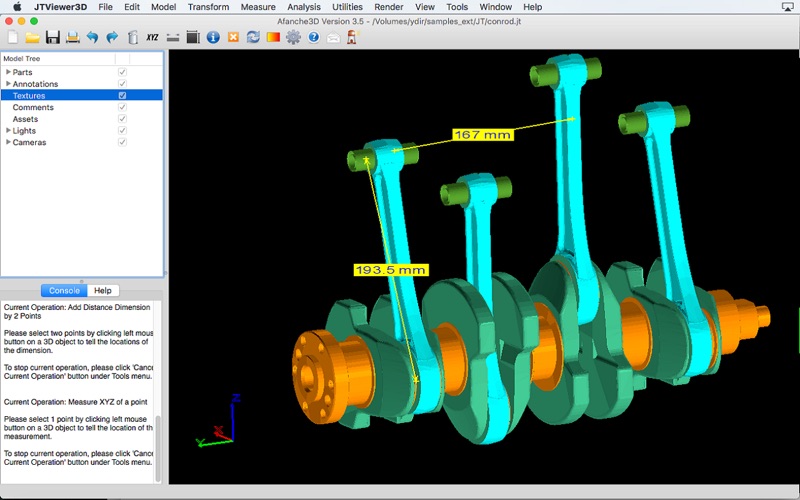Select the Comments tree item
Image resolution: width=800 pixels, height=500 pixels.
(33, 107)
